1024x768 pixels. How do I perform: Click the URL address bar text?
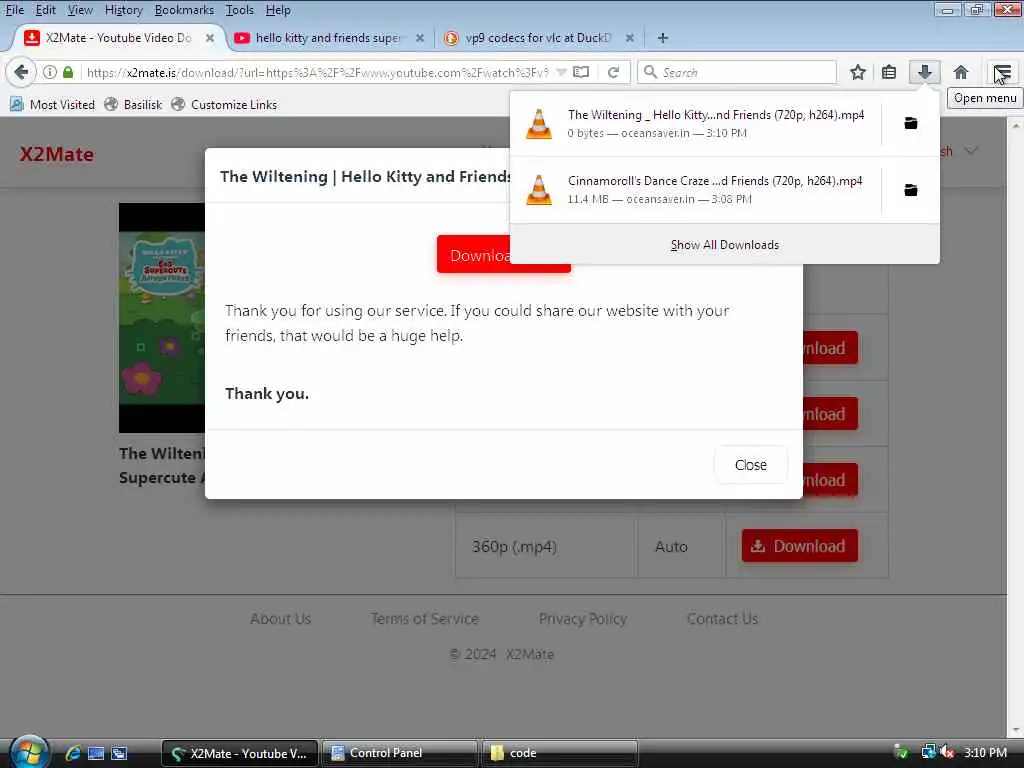[317, 72]
